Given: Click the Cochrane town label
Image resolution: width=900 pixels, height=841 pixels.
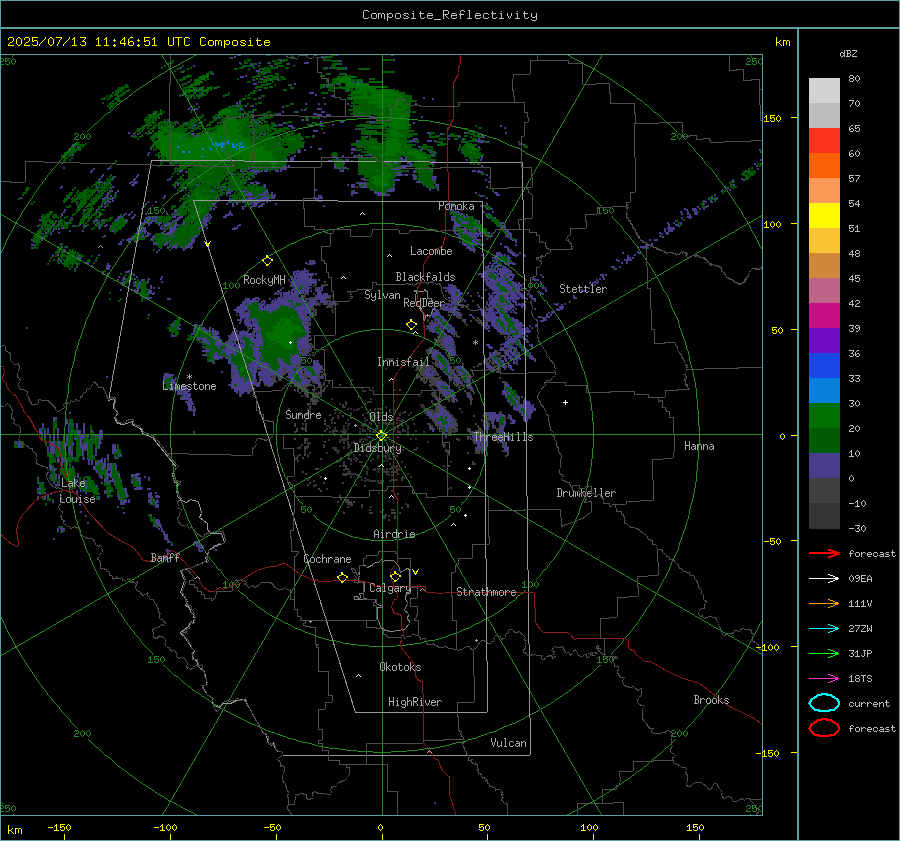Looking at the screenshot, I should pyautogui.click(x=327, y=559).
